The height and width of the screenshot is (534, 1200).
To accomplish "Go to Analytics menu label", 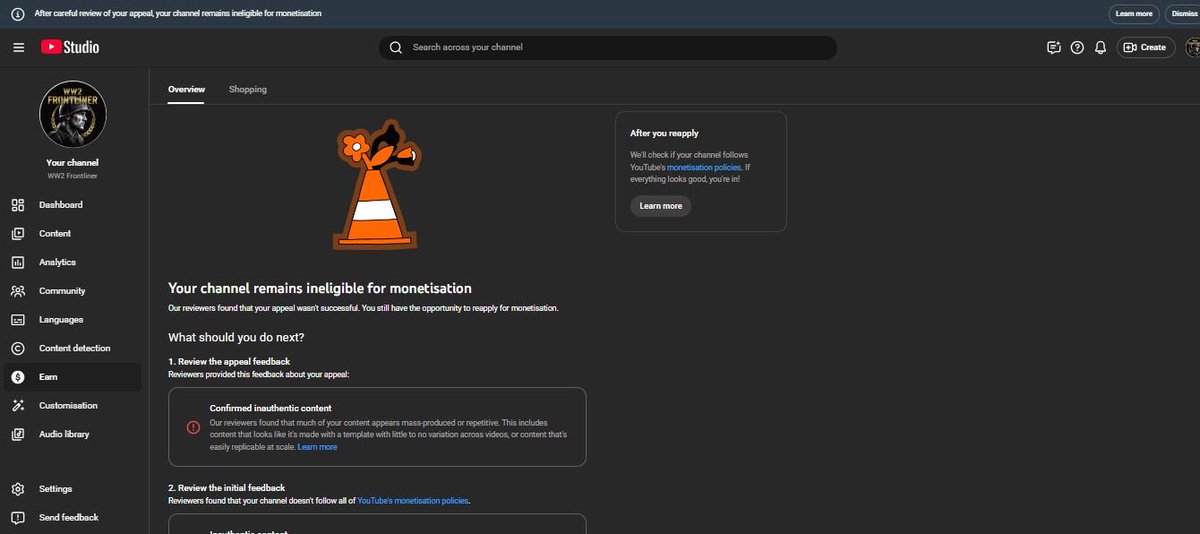I will coord(57,262).
